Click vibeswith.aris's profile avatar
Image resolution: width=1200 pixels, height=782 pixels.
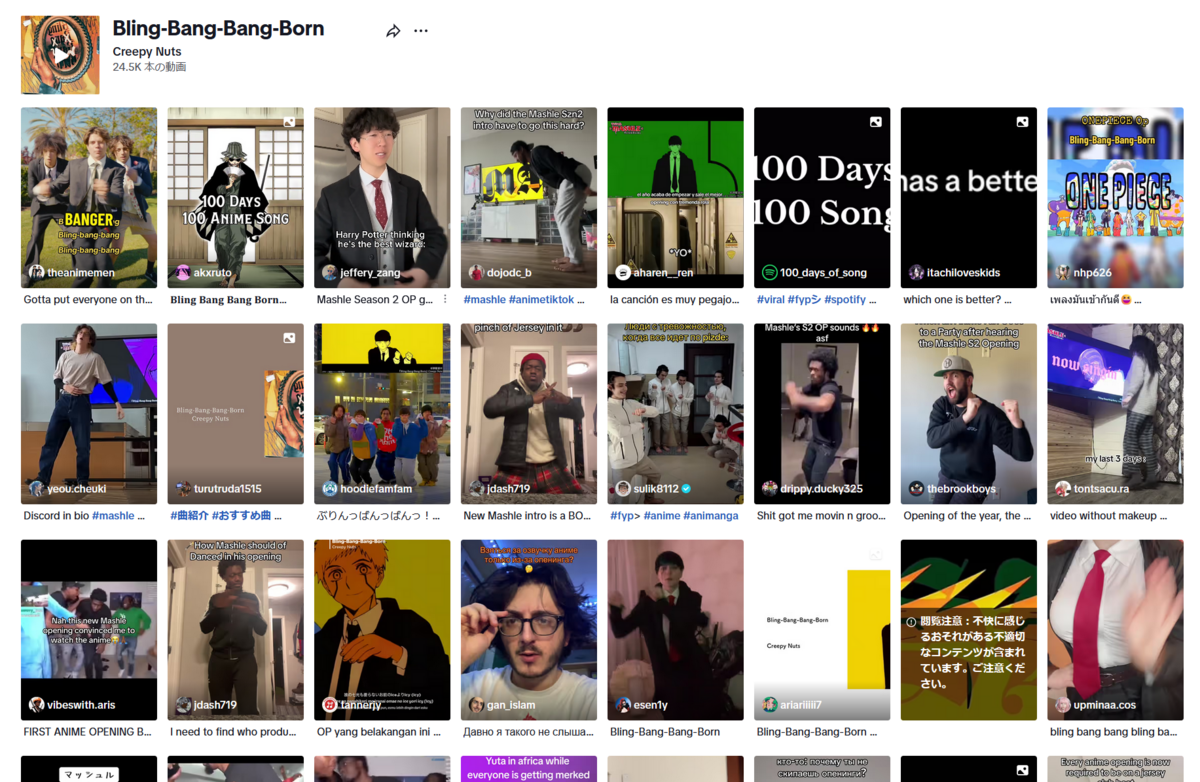(37, 705)
